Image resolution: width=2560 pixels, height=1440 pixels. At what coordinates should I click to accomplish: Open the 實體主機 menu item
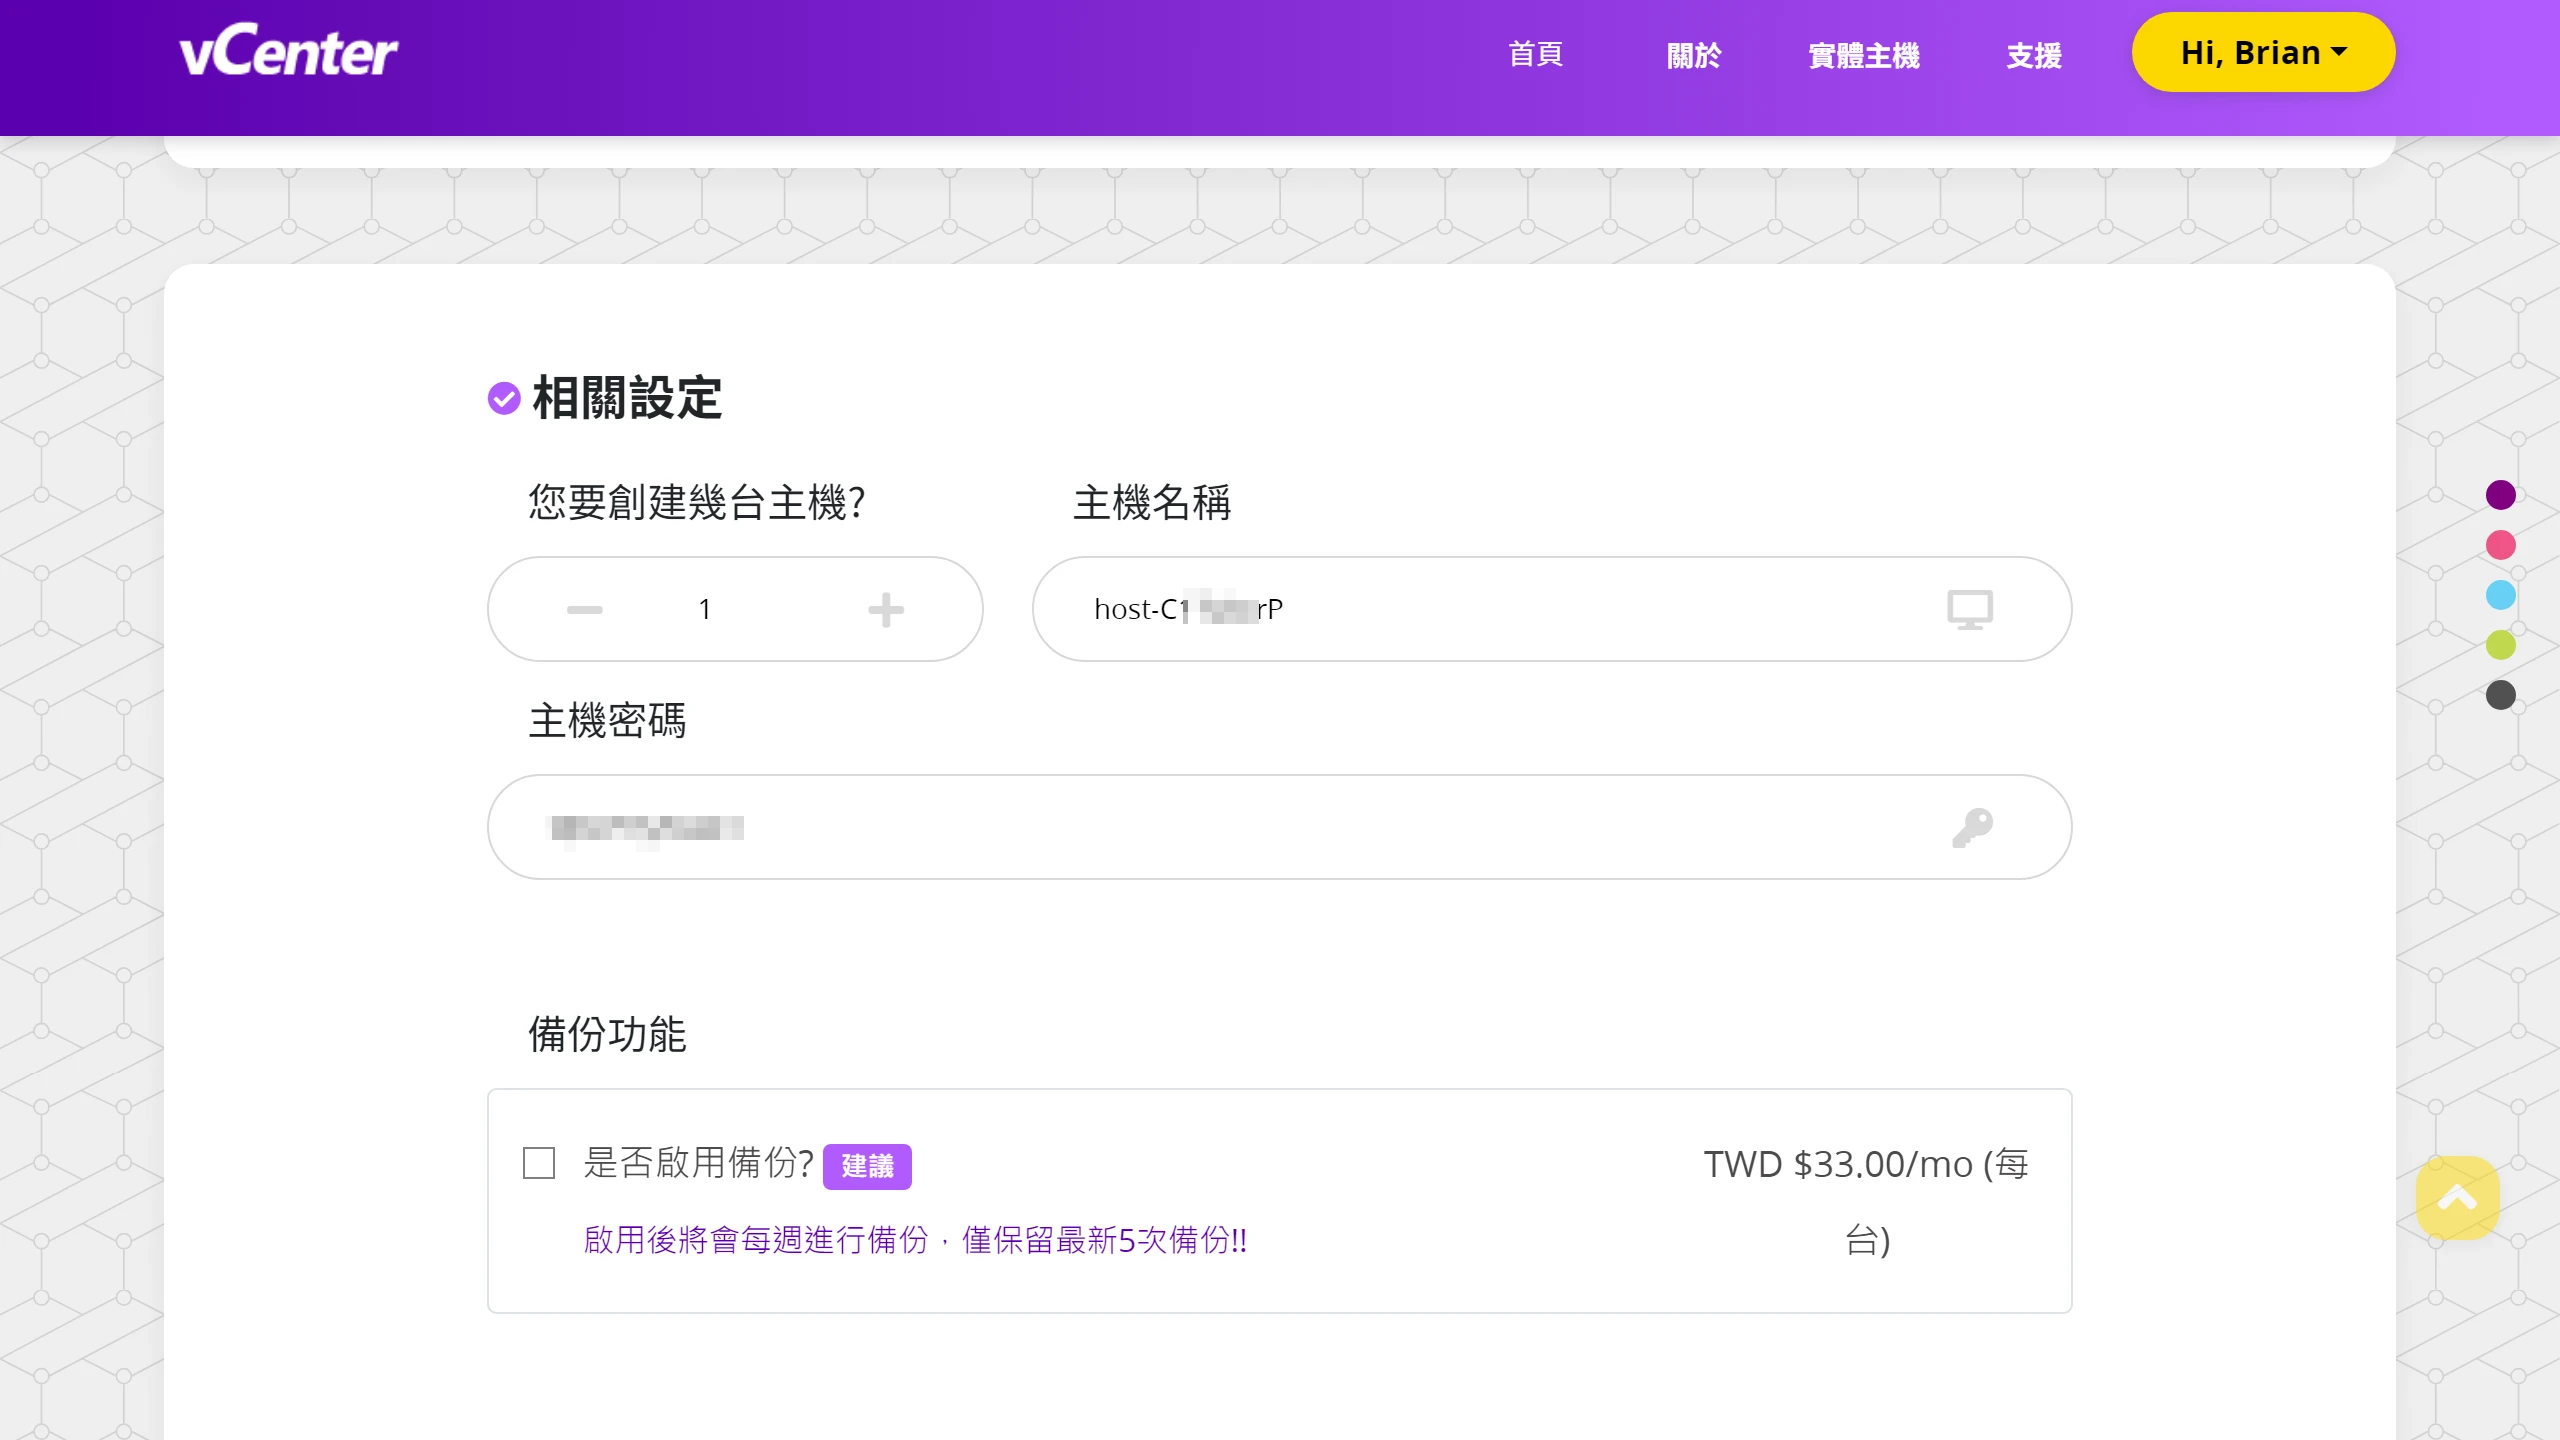(1863, 56)
